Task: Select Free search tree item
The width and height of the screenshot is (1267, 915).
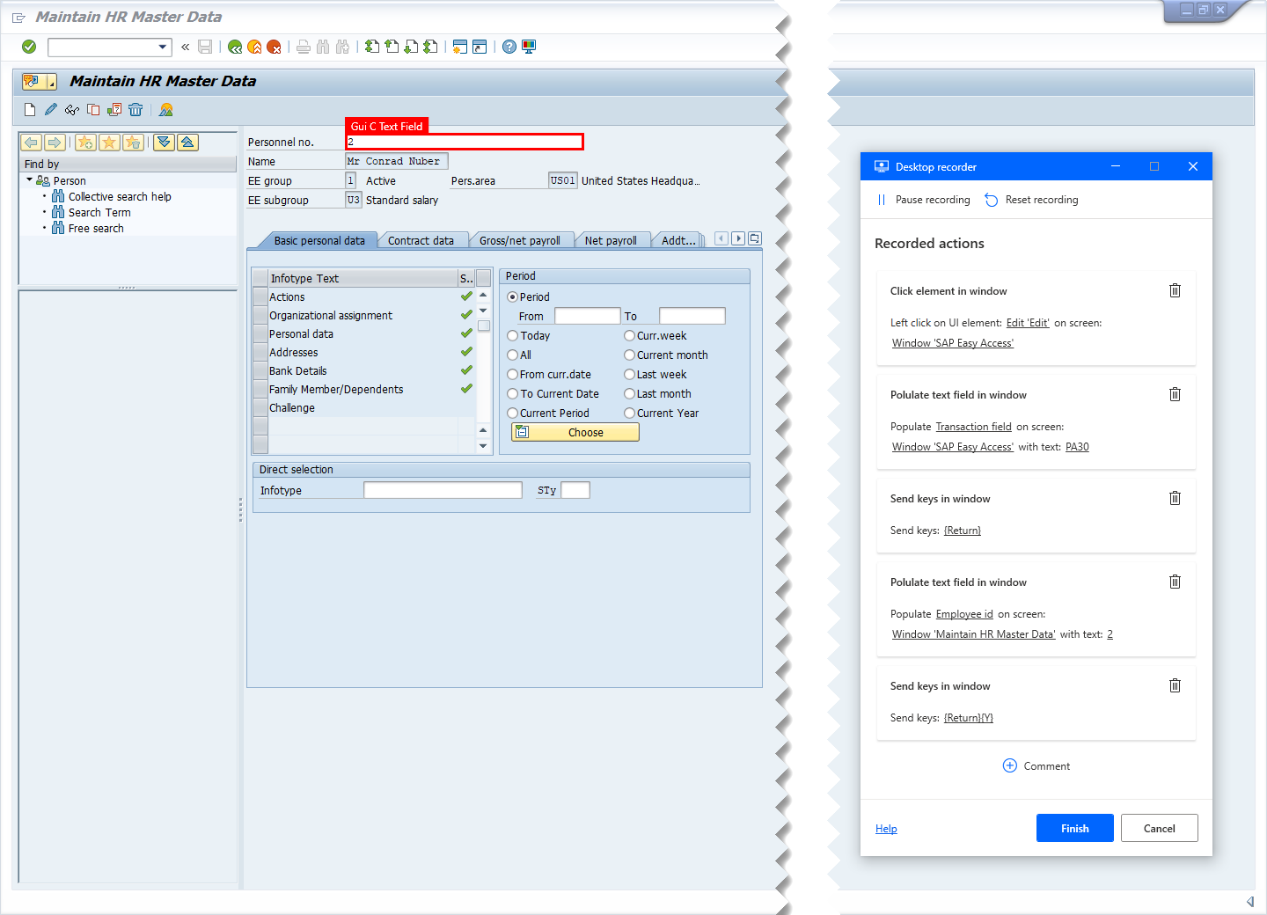Action: [96, 229]
